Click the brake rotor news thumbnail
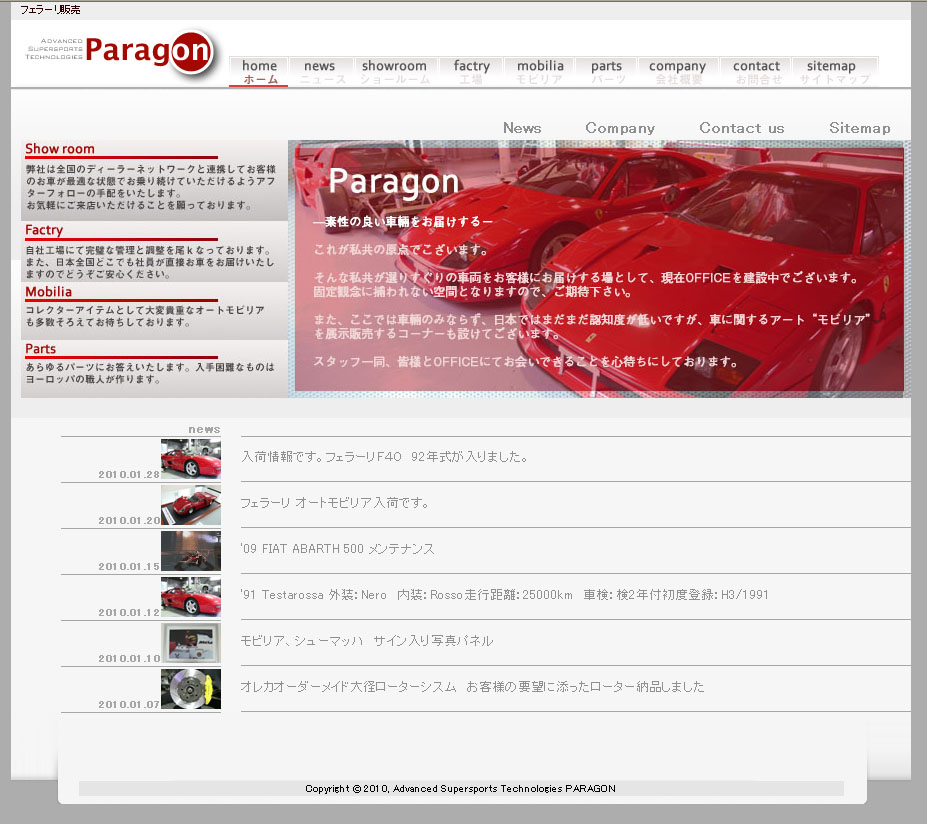Image resolution: width=927 pixels, height=824 pixels. click(191, 689)
